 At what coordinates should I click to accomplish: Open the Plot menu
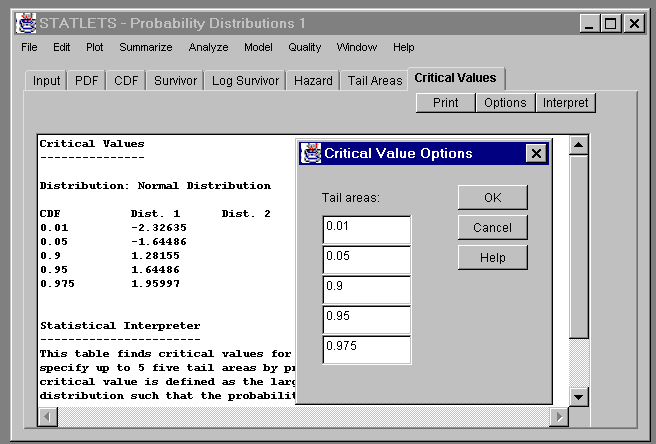pos(95,47)
